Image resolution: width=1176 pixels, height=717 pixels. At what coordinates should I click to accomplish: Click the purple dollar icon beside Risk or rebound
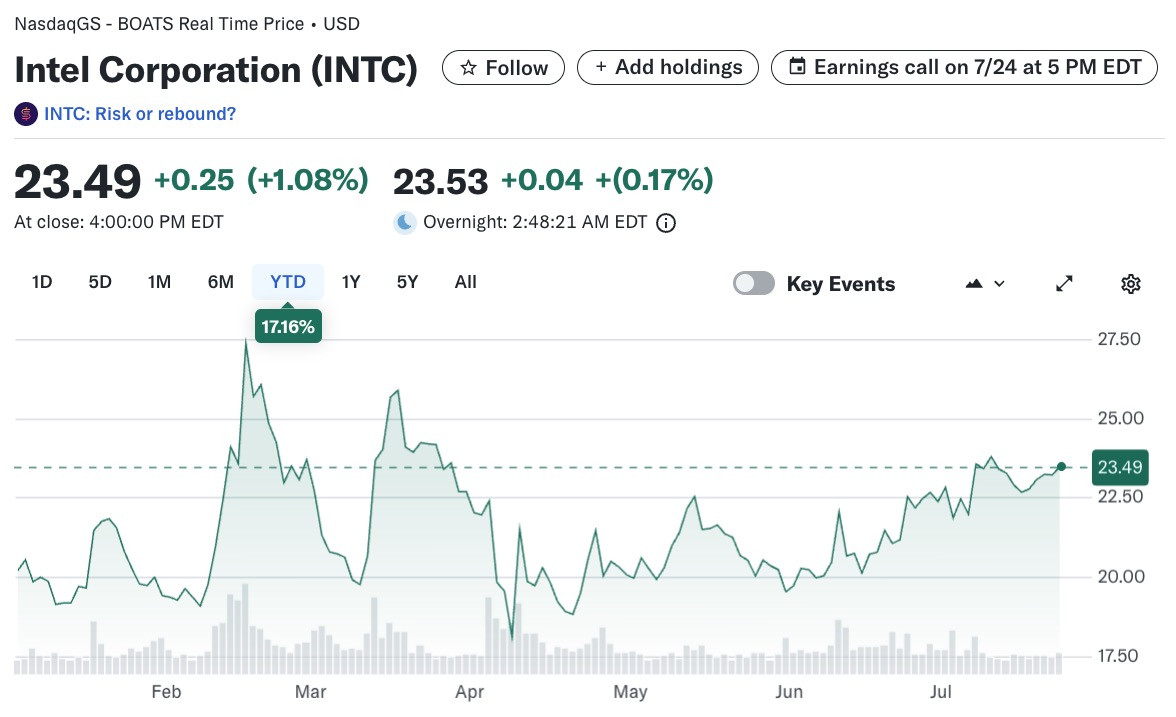26,114
